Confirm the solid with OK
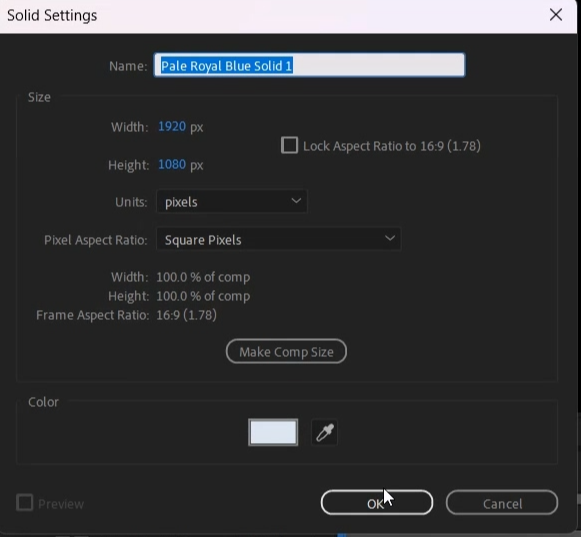The width and height of the screenshot is (581, 537). (376, 503)
